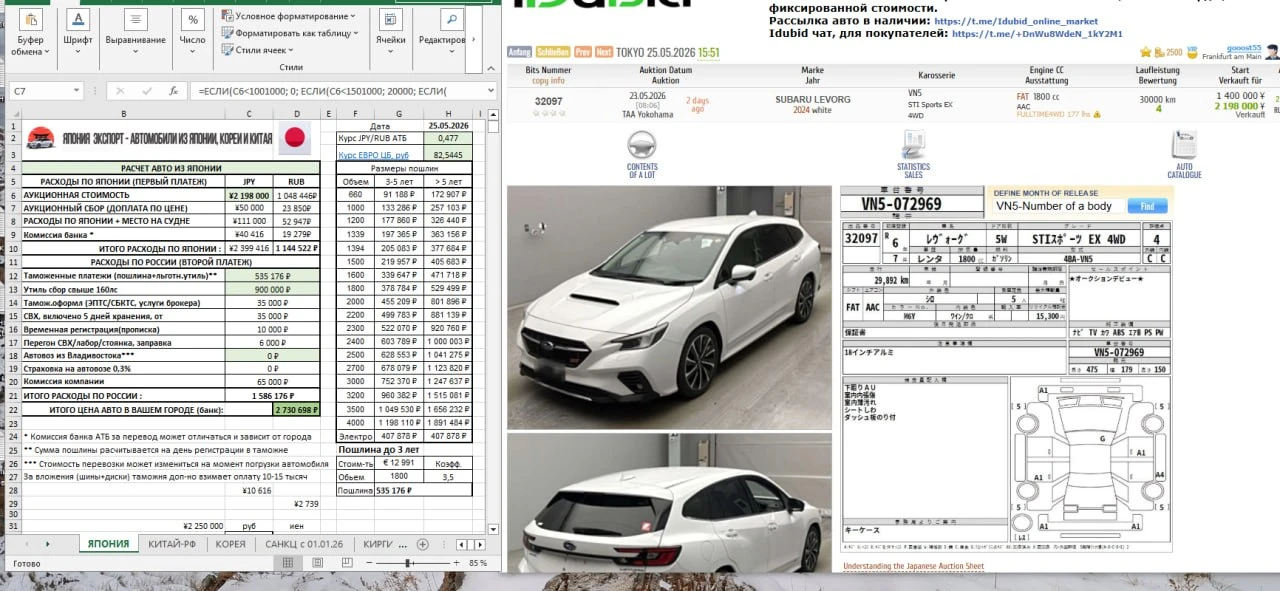Image resolution: width=1280 pixels, height=591 pixels.
Task: Add a new sheet
Action: click(424, 544)
